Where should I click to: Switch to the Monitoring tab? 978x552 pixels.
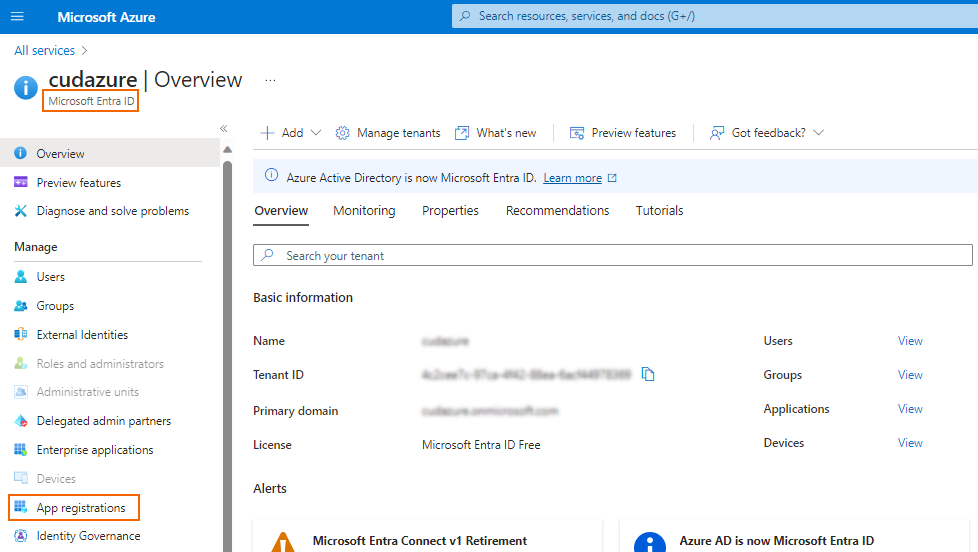pyautogui.click(x=364, y=211)
